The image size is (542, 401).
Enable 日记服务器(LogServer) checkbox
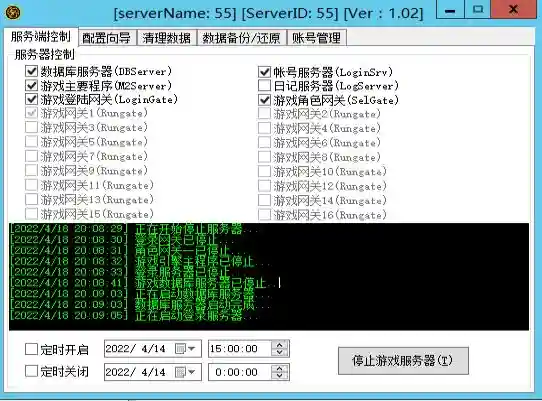click(264, 86)
